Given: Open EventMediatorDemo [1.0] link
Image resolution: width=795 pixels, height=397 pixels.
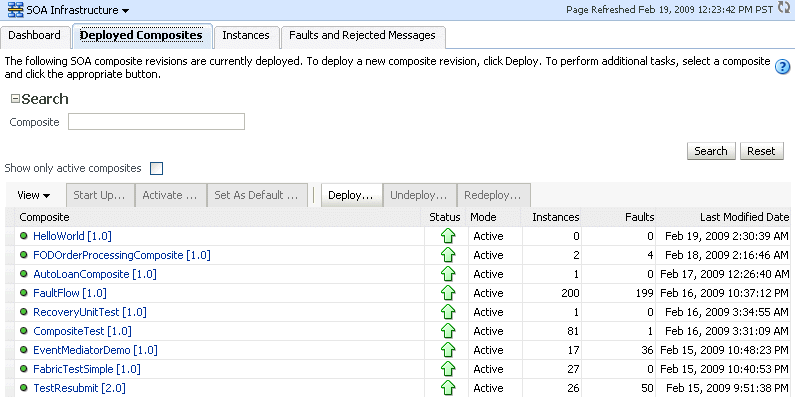Looking at the screenshot, I should point(95,350).
